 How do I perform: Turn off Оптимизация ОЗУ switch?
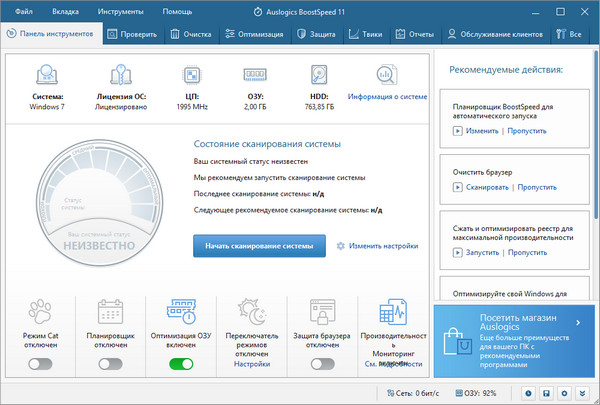pyautogui.click(x=181, y=364)
